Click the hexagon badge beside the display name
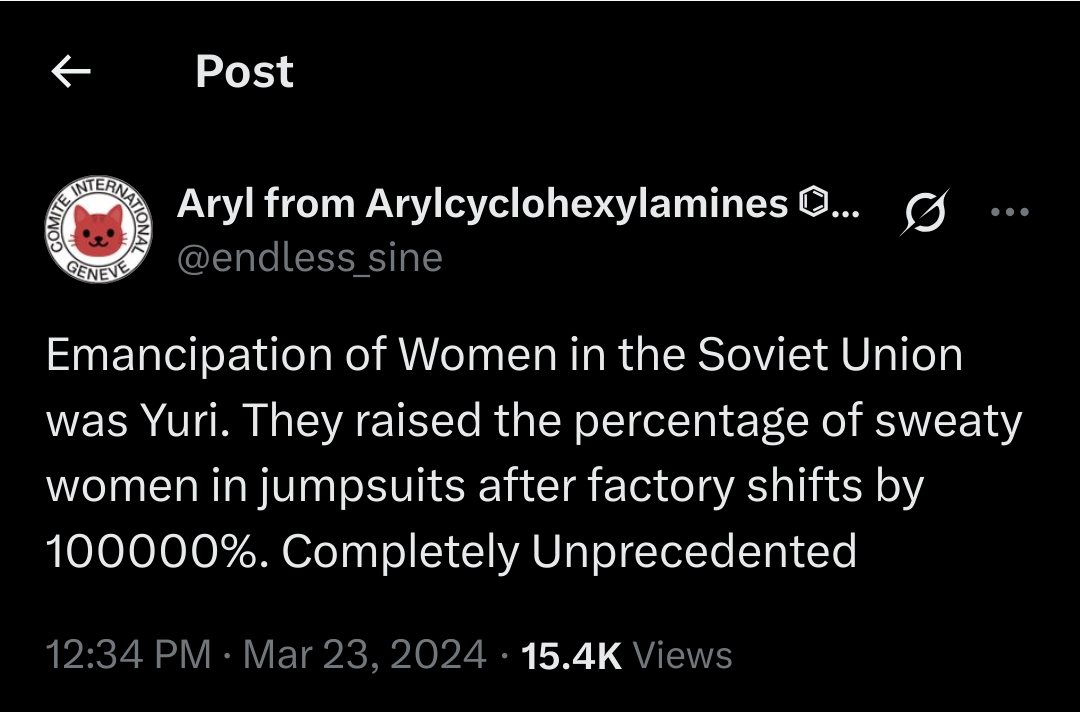 [x=813, y=202]
